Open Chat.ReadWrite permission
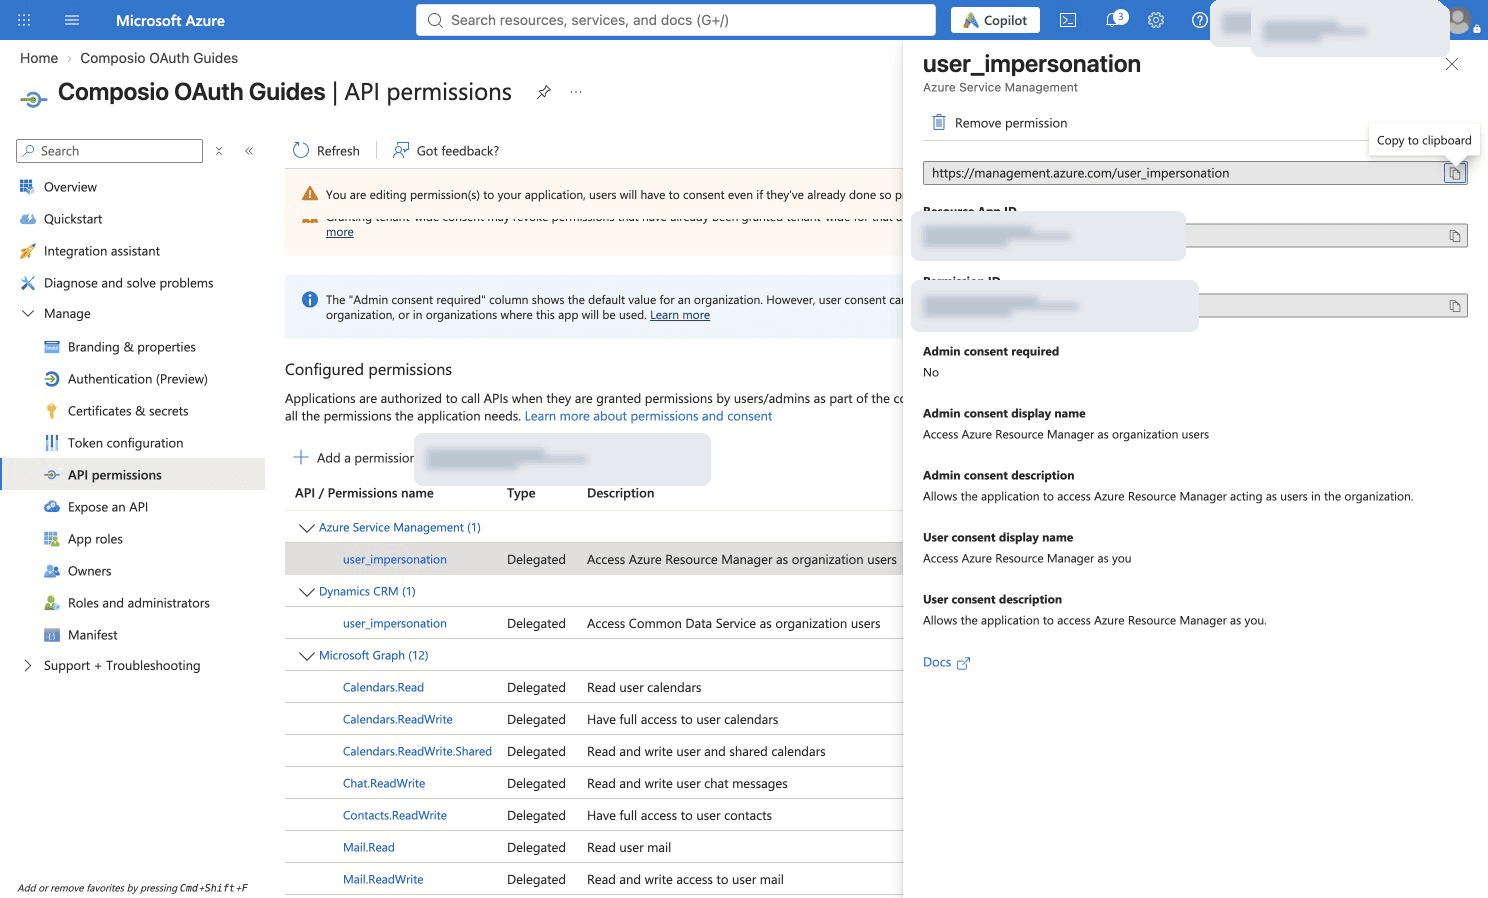Screen dimensions: 1488x898 coord(384,784)
